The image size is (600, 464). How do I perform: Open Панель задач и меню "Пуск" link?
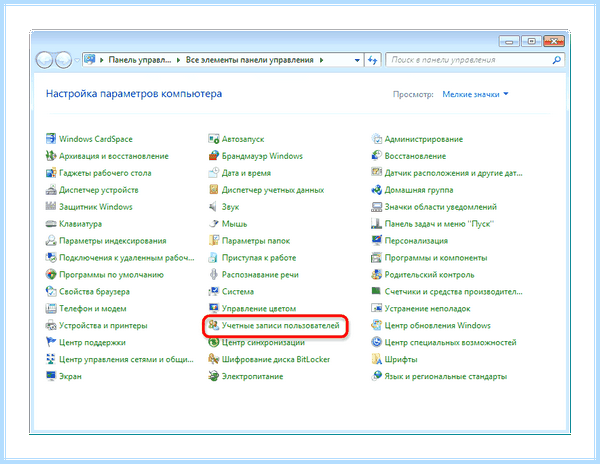[439, 224]
